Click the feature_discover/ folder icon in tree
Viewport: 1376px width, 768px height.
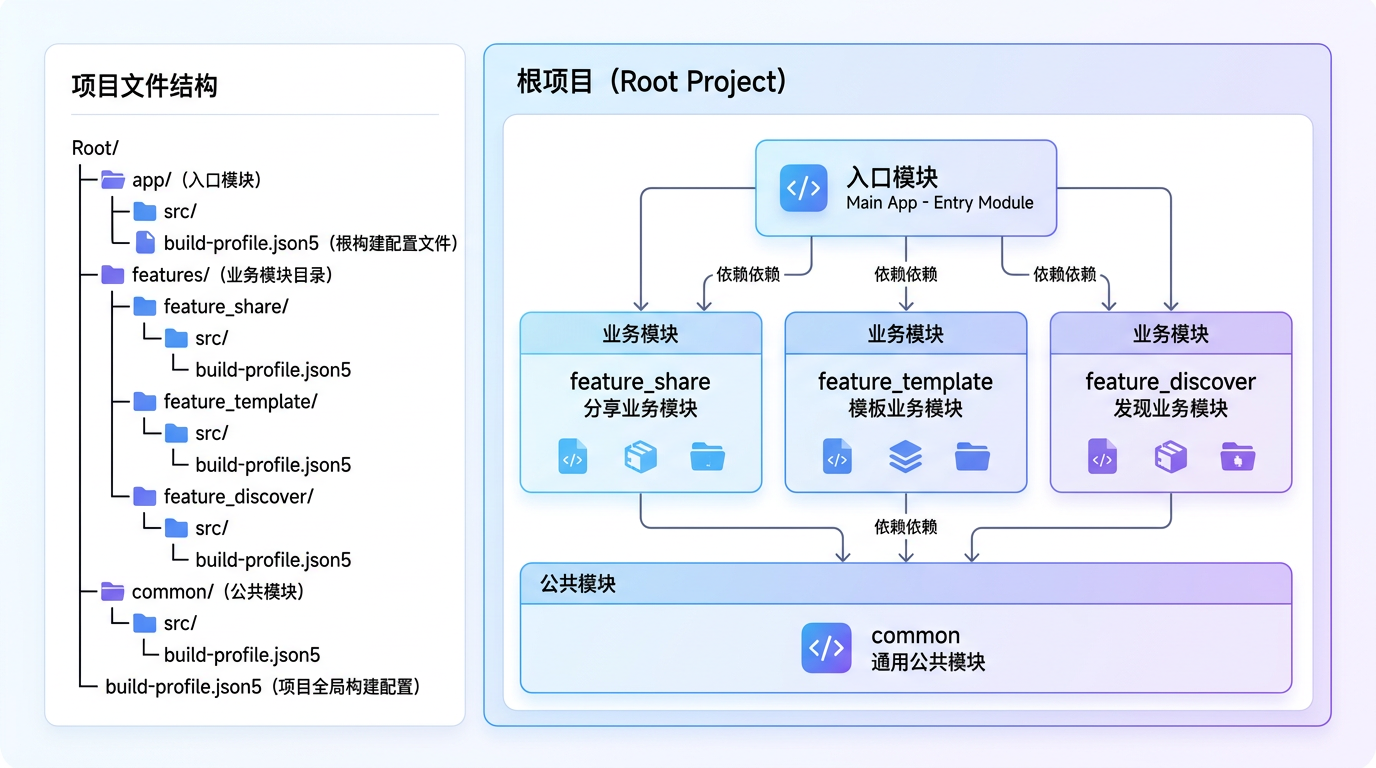point(145,496)
